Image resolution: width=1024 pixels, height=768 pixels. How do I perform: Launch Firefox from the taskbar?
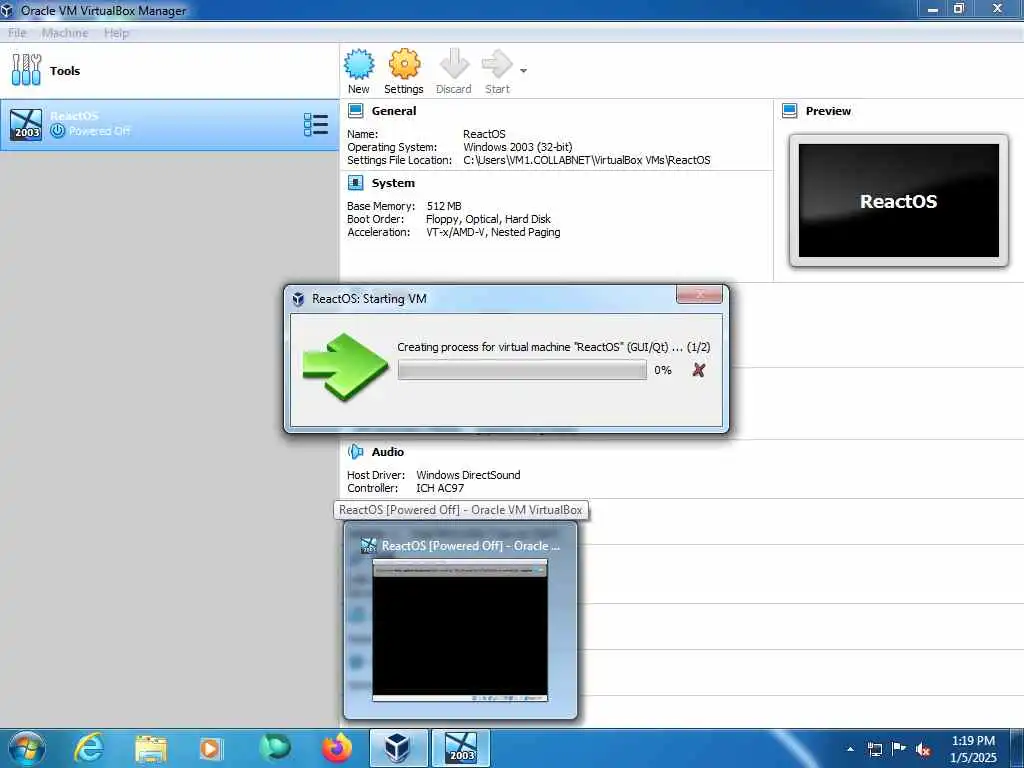pyautogui.click(x=337, y=748)
